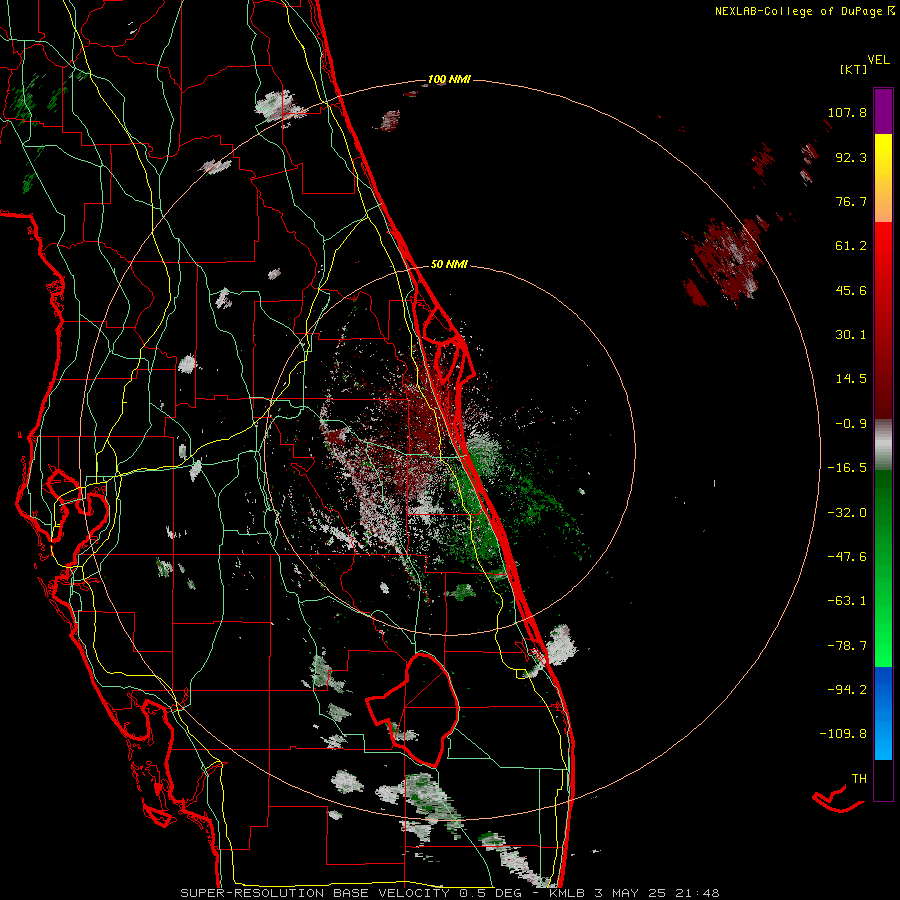Click the 50 NMI range ring label
Image resolution: width=900 pixels, height=900 pixels.
pos(449,264)
